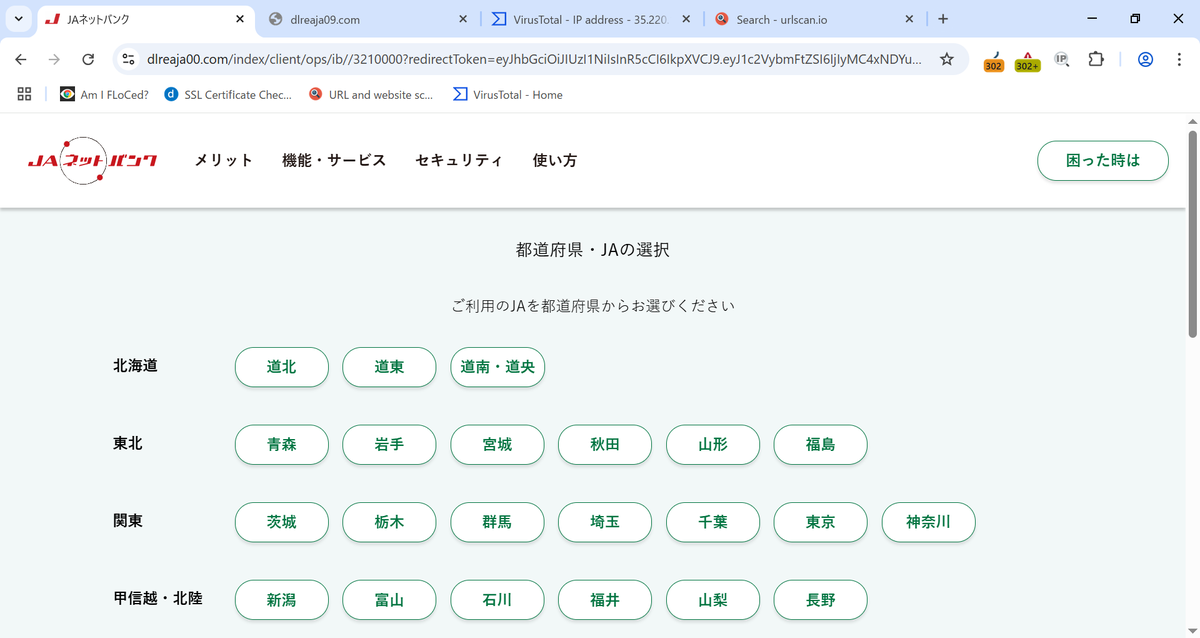Pick 千葉 prefecture button

coord(713,522)
